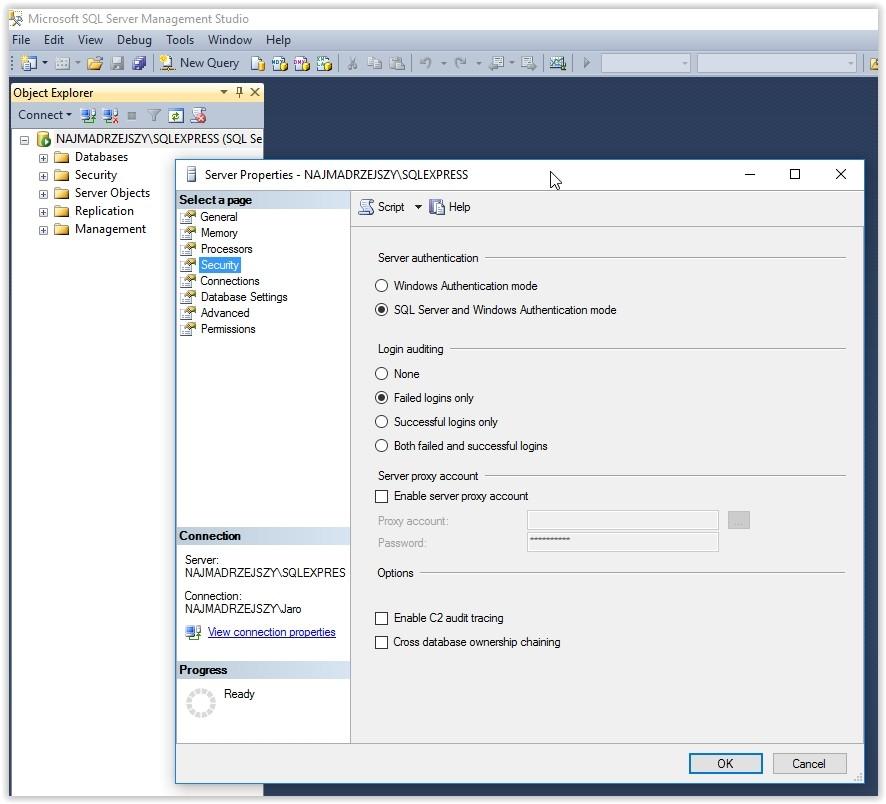Click the Save All icon in toolbar
Screen dimensions: 886x804
point(139,63)
